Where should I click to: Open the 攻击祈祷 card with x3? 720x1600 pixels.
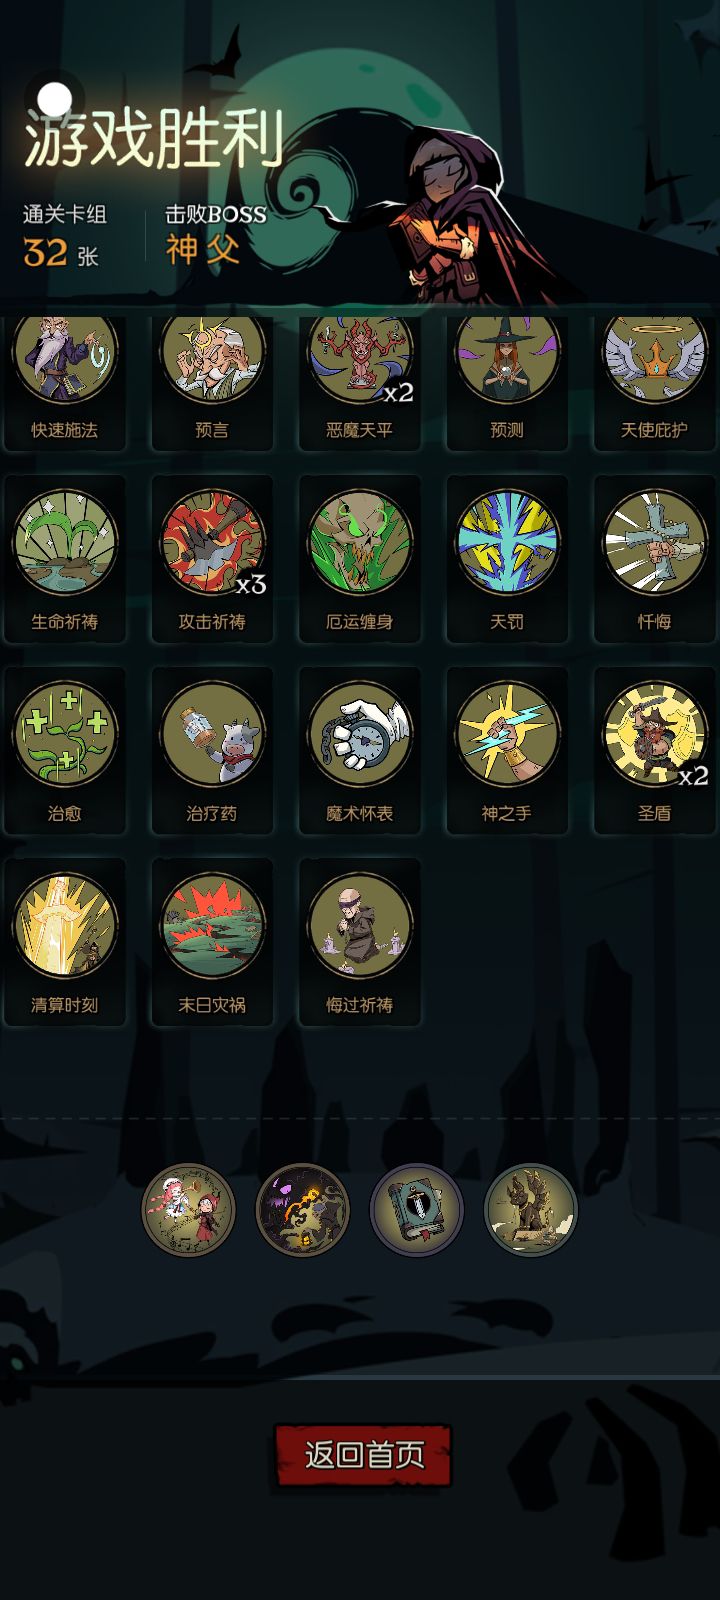(x=212, y=558)
